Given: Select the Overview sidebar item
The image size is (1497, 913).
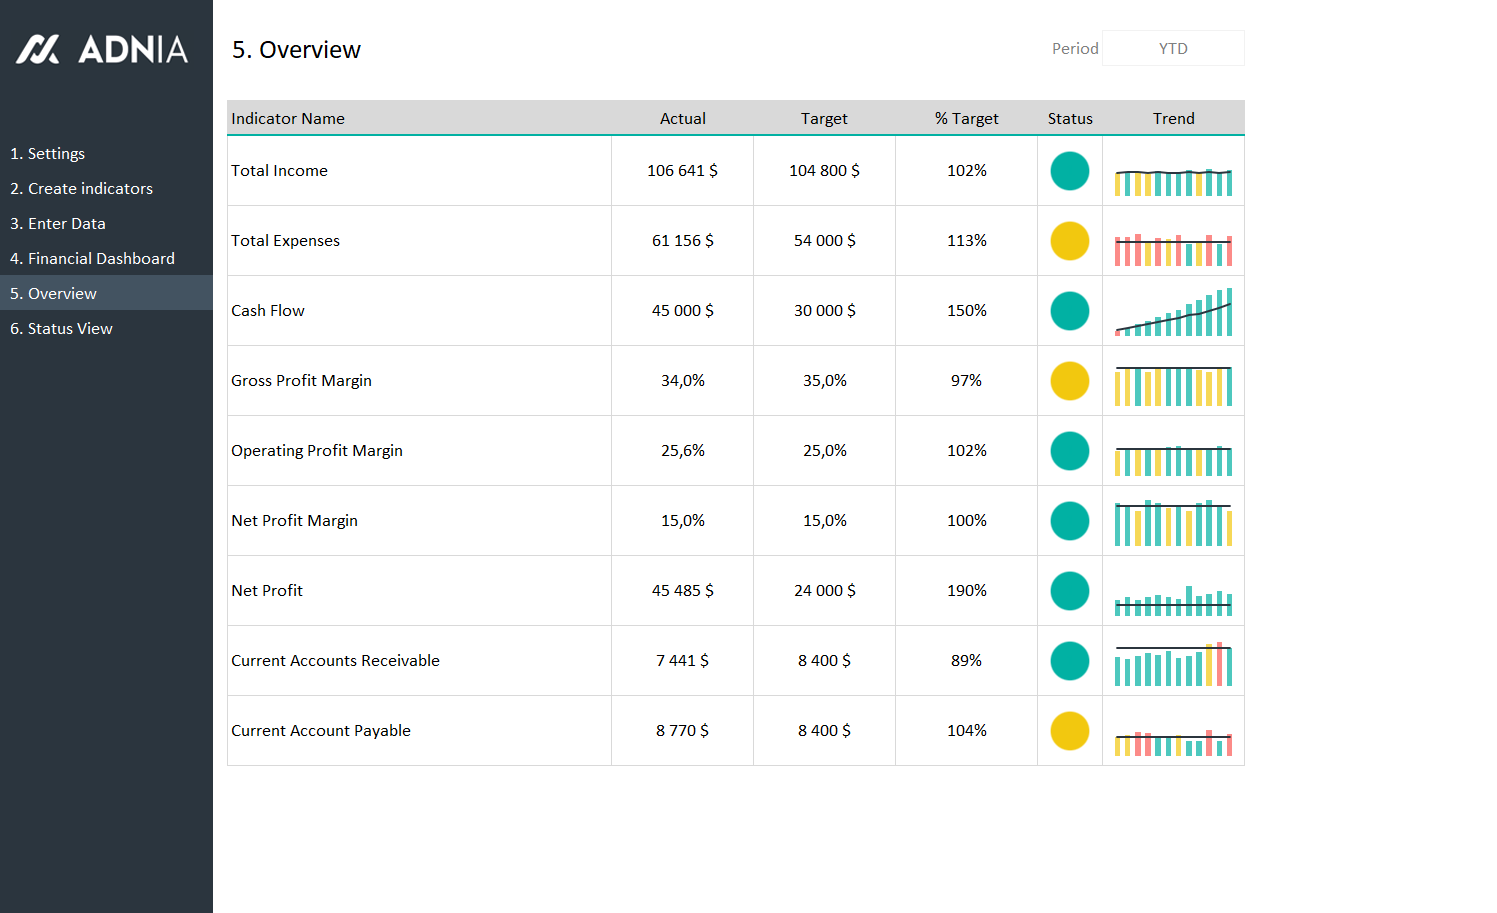Looking at the screenshot, I should 53,293.
